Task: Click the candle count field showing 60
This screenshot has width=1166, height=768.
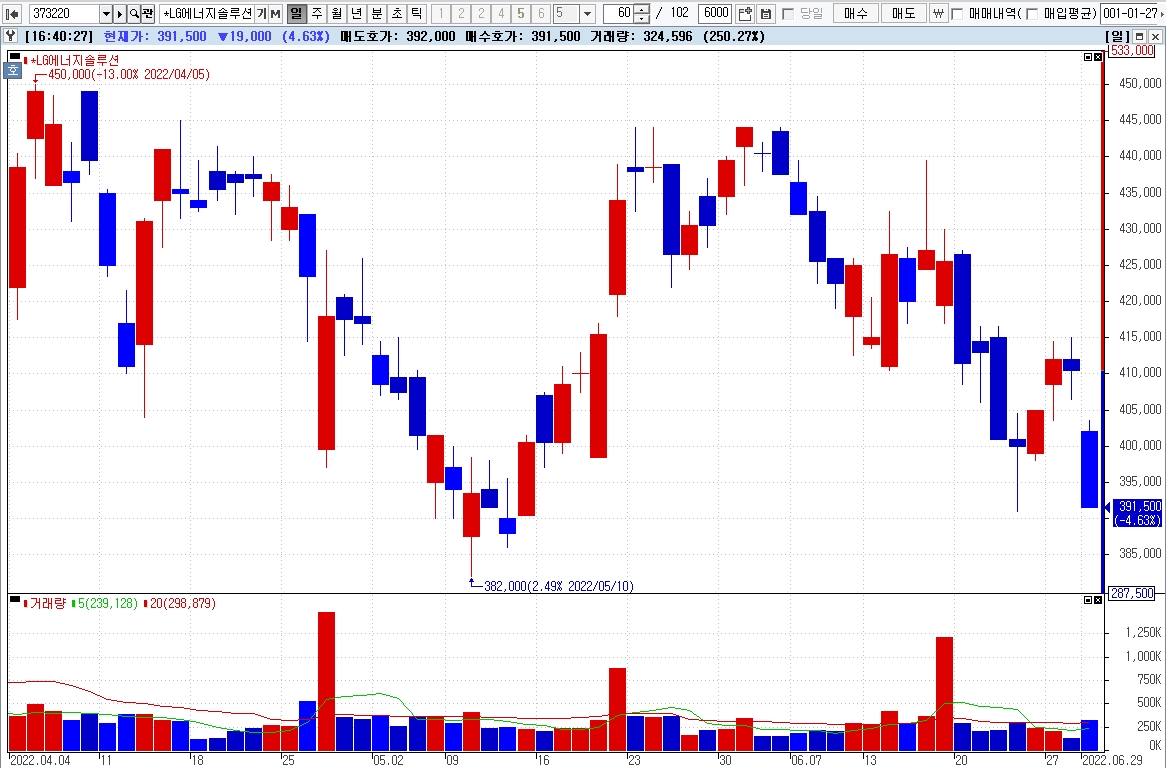Action: tap(617, 13)
